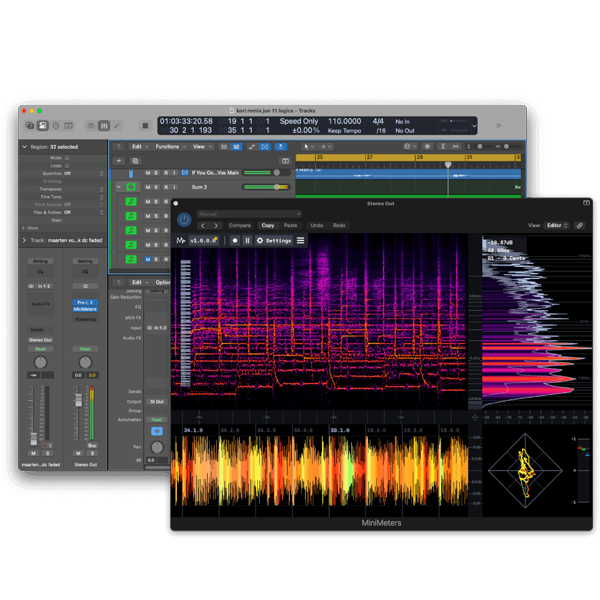Click the horizontal zoom slider in the Tracks area
This screenshot has height=600, width=600.
click(512, 147)
